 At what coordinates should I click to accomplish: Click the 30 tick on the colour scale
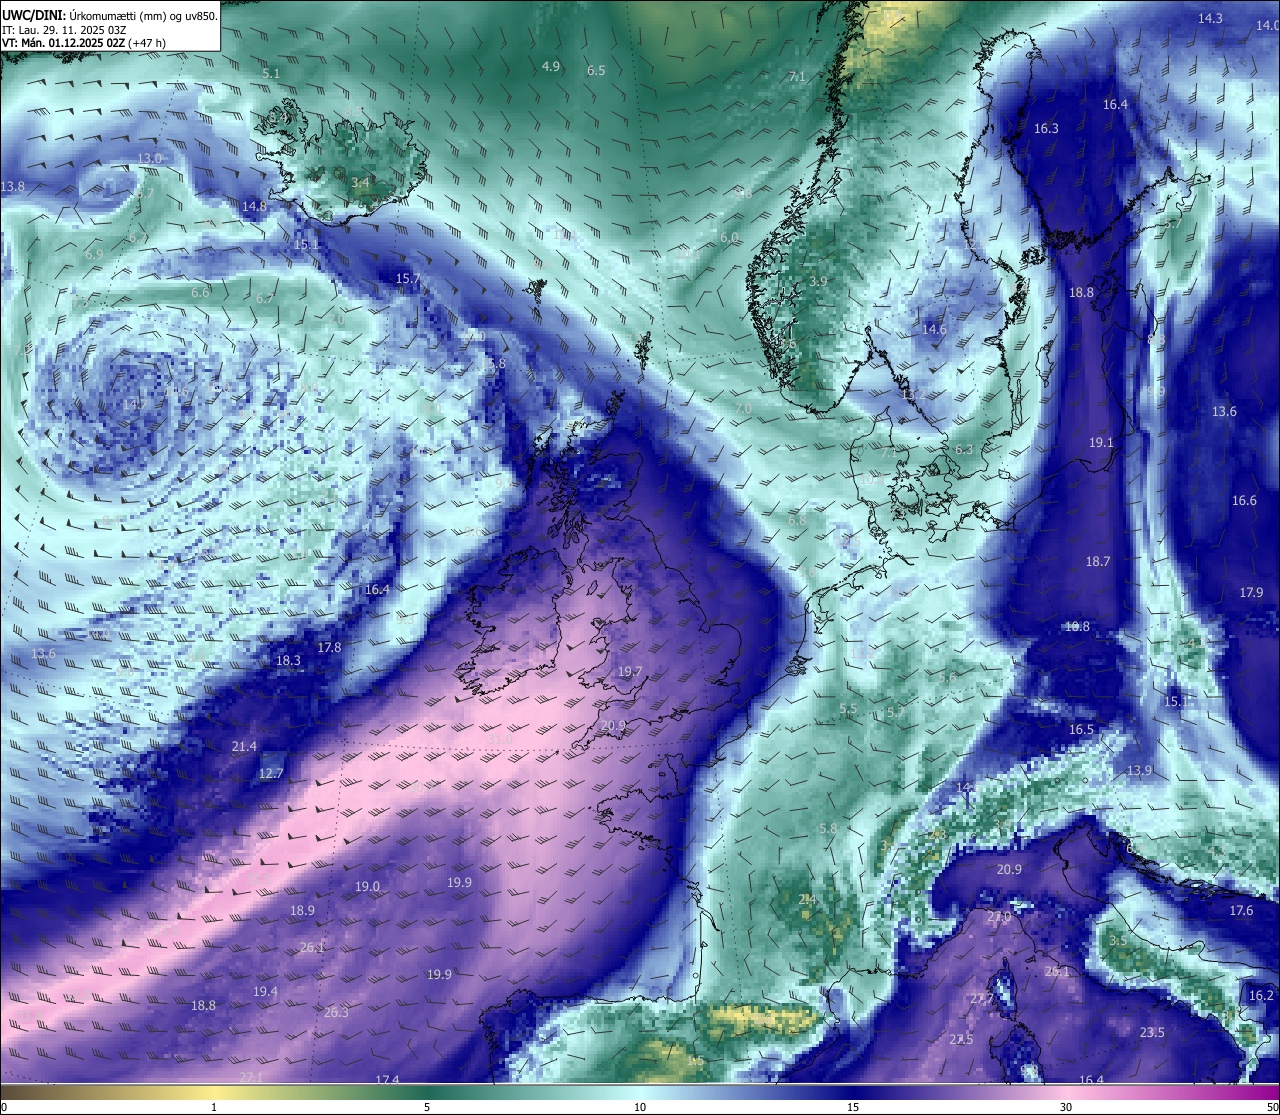pos(1066,1107)
